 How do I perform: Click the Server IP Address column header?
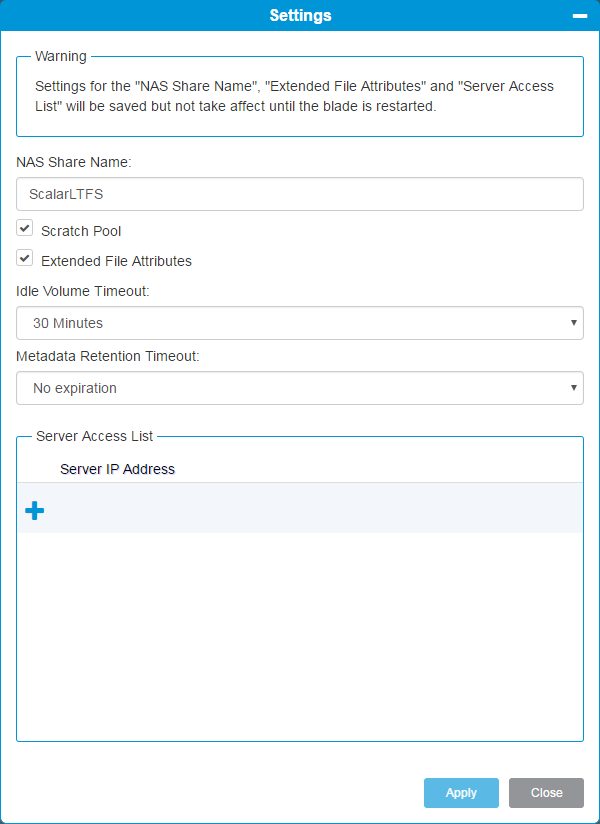click(117, 469)
